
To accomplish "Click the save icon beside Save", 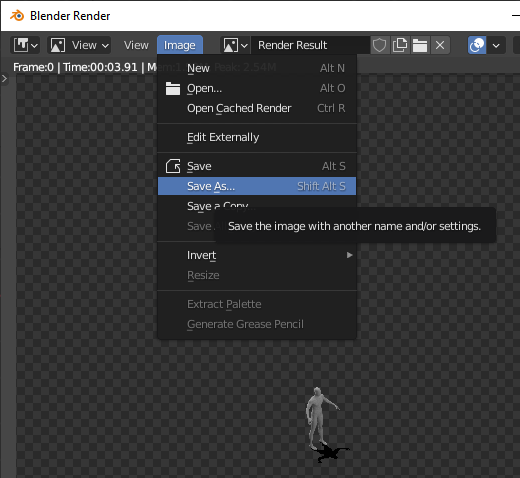I will (x=173, y=166).
